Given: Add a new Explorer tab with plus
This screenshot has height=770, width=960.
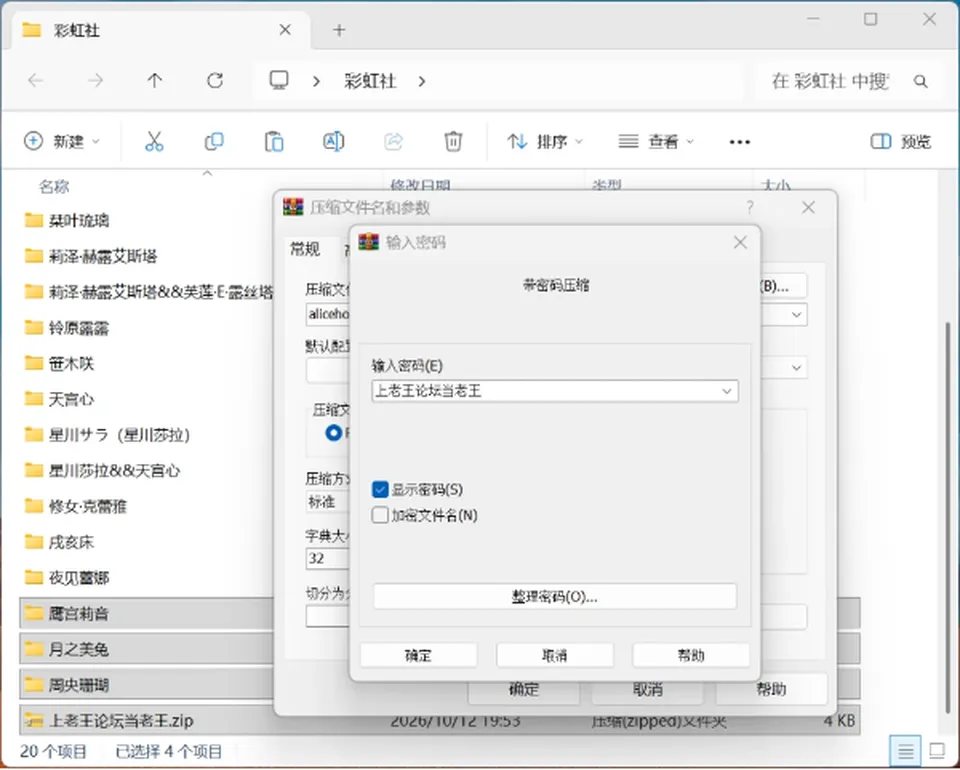Looking at the screenshot, I should [x=339, y=30].
